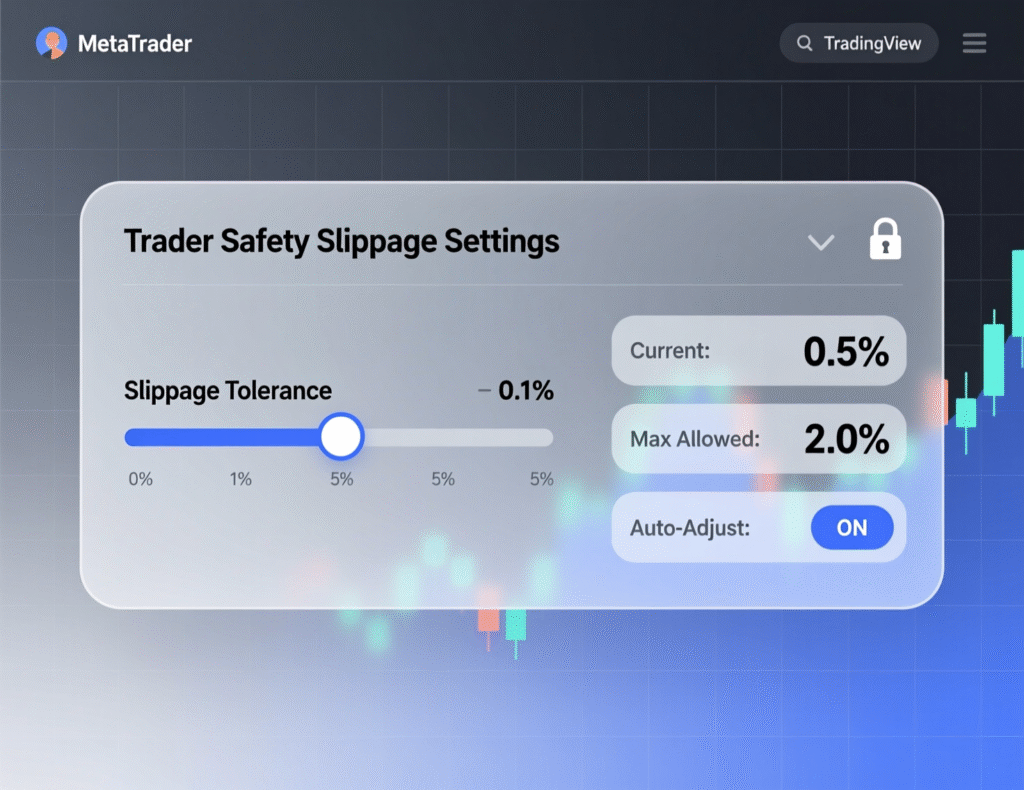Click the 1% label under the slider

[x=240, y=479]
